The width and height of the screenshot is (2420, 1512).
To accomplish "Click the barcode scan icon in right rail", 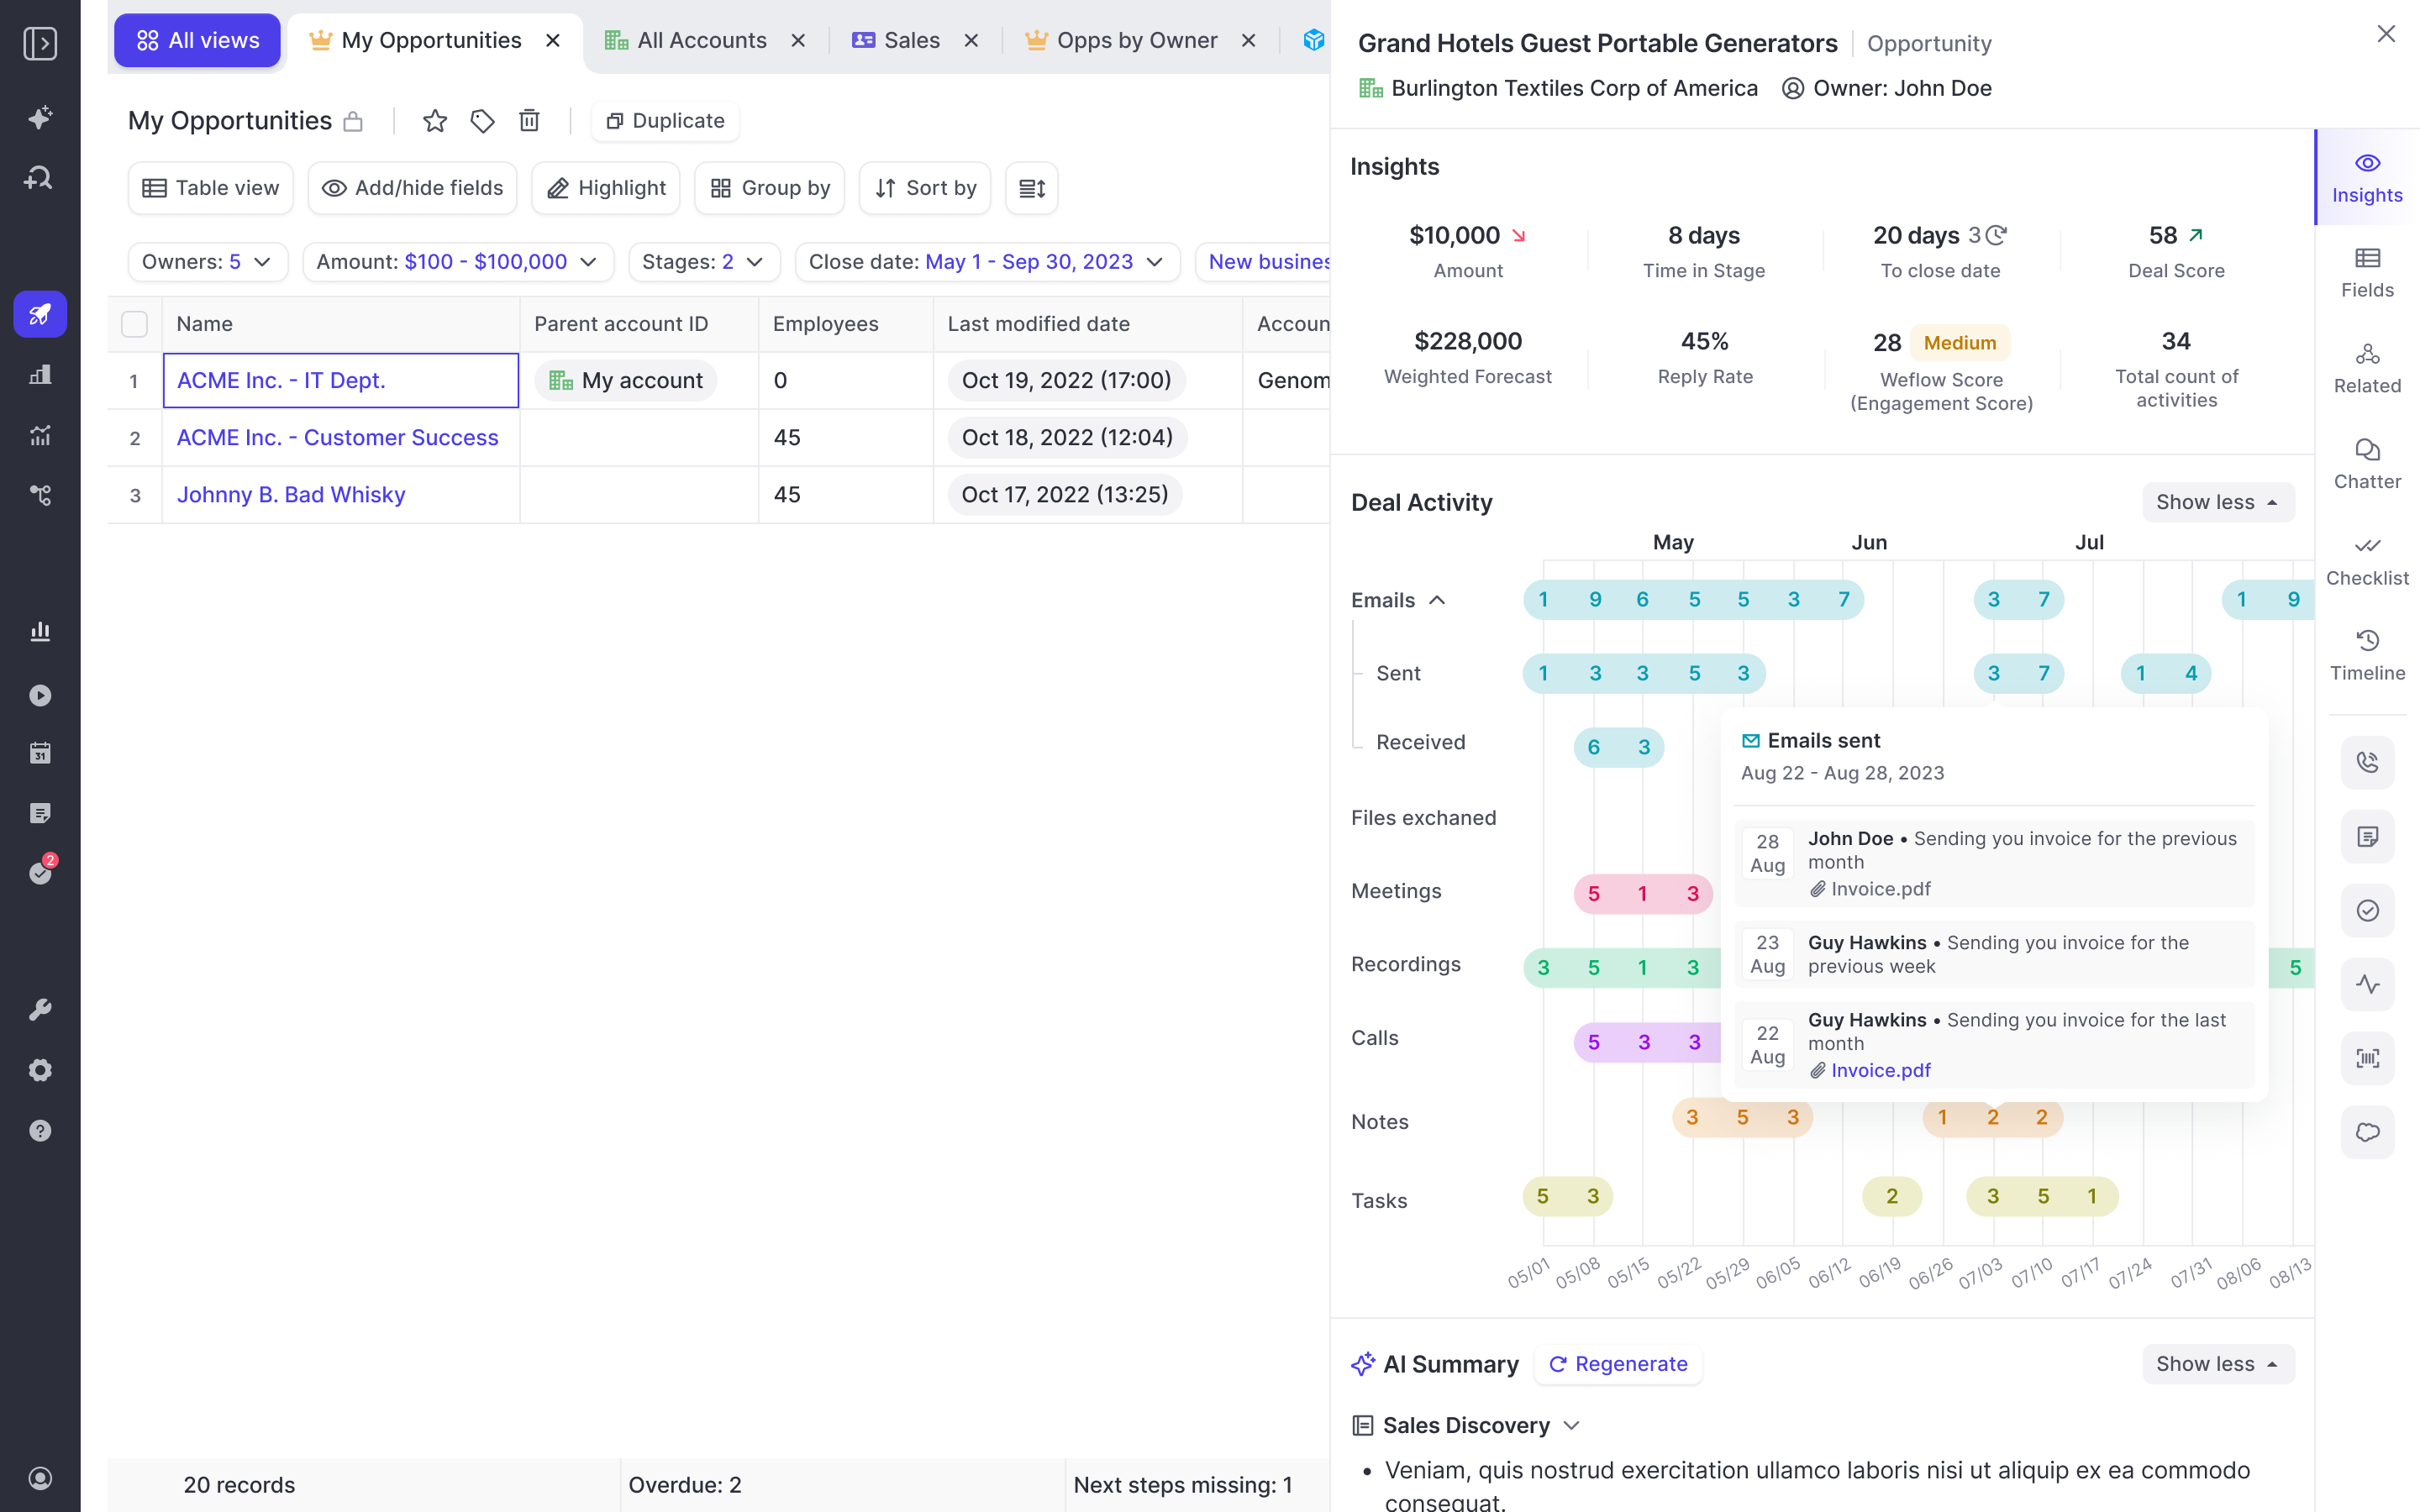I will [2367, 1058].
